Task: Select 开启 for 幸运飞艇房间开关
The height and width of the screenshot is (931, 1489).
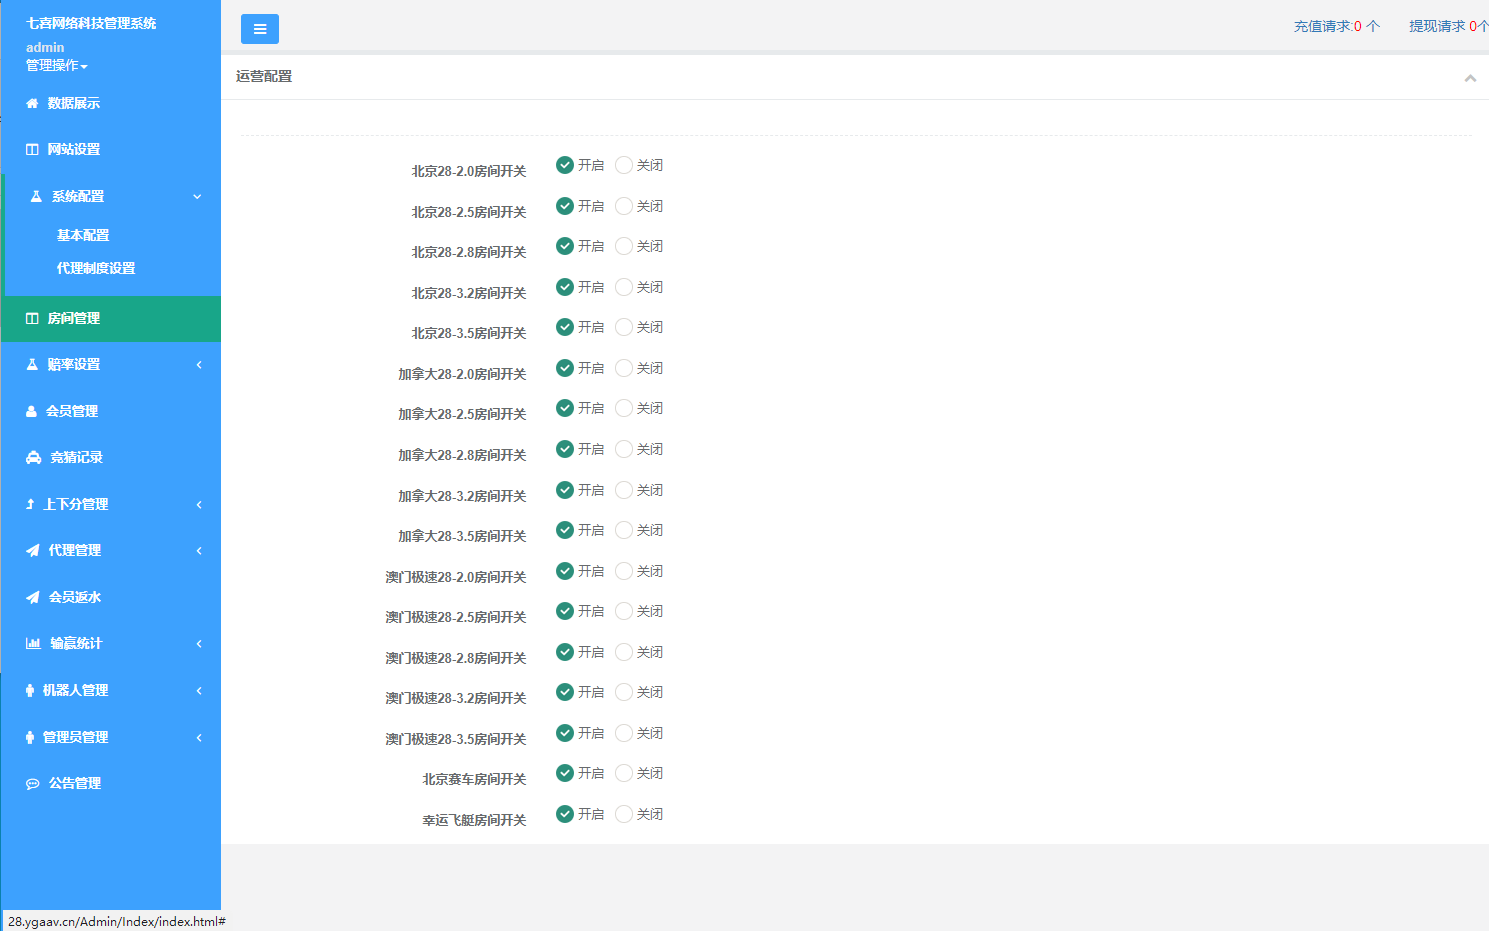Action: point(565,814)
